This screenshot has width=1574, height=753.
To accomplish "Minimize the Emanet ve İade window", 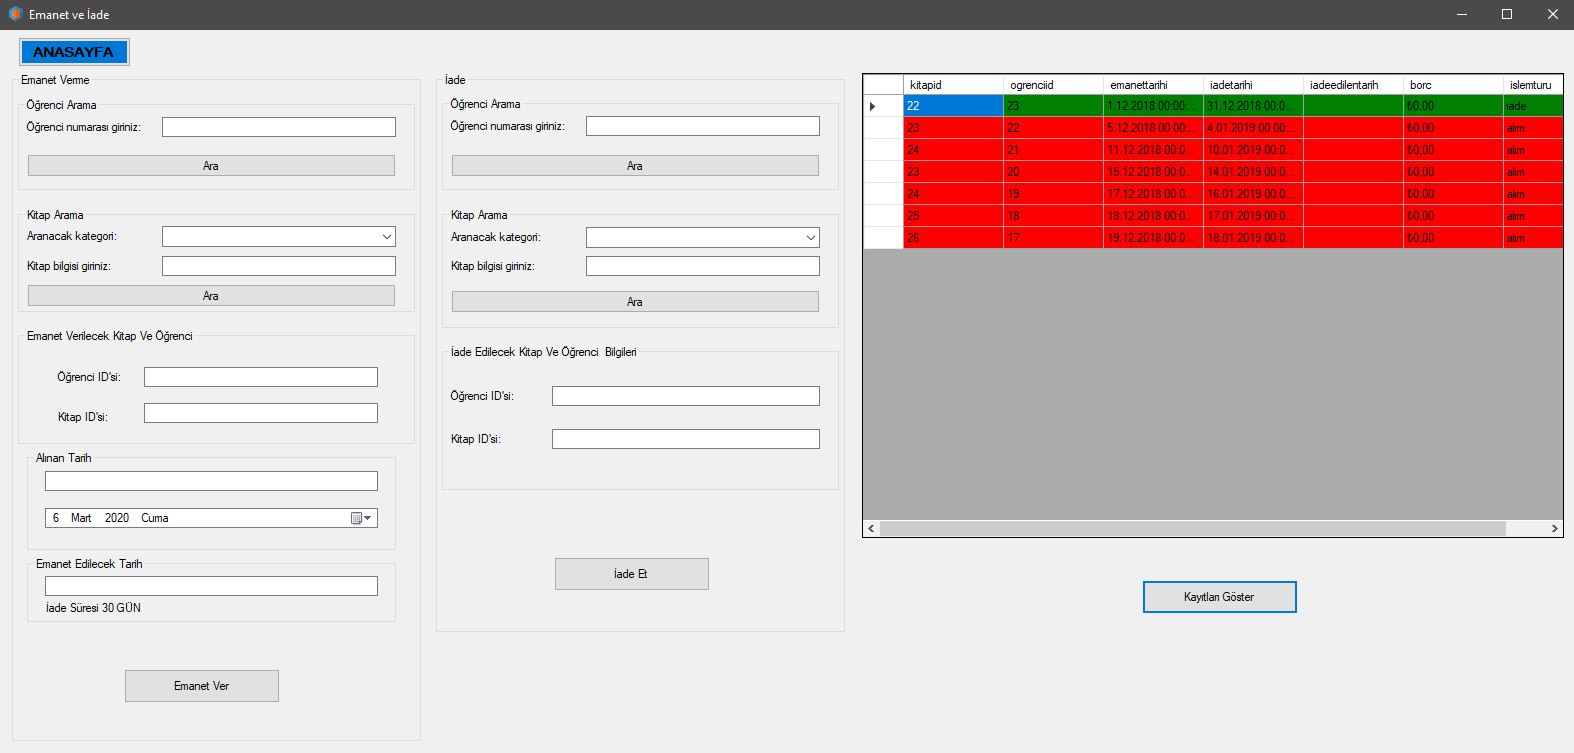I will (x=1461, y=14).
